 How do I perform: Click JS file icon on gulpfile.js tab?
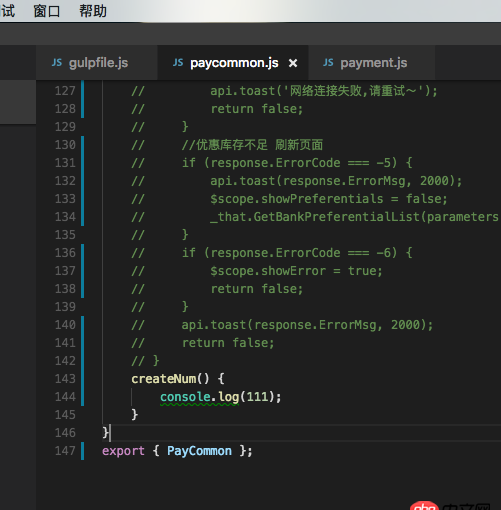(57, 62)
